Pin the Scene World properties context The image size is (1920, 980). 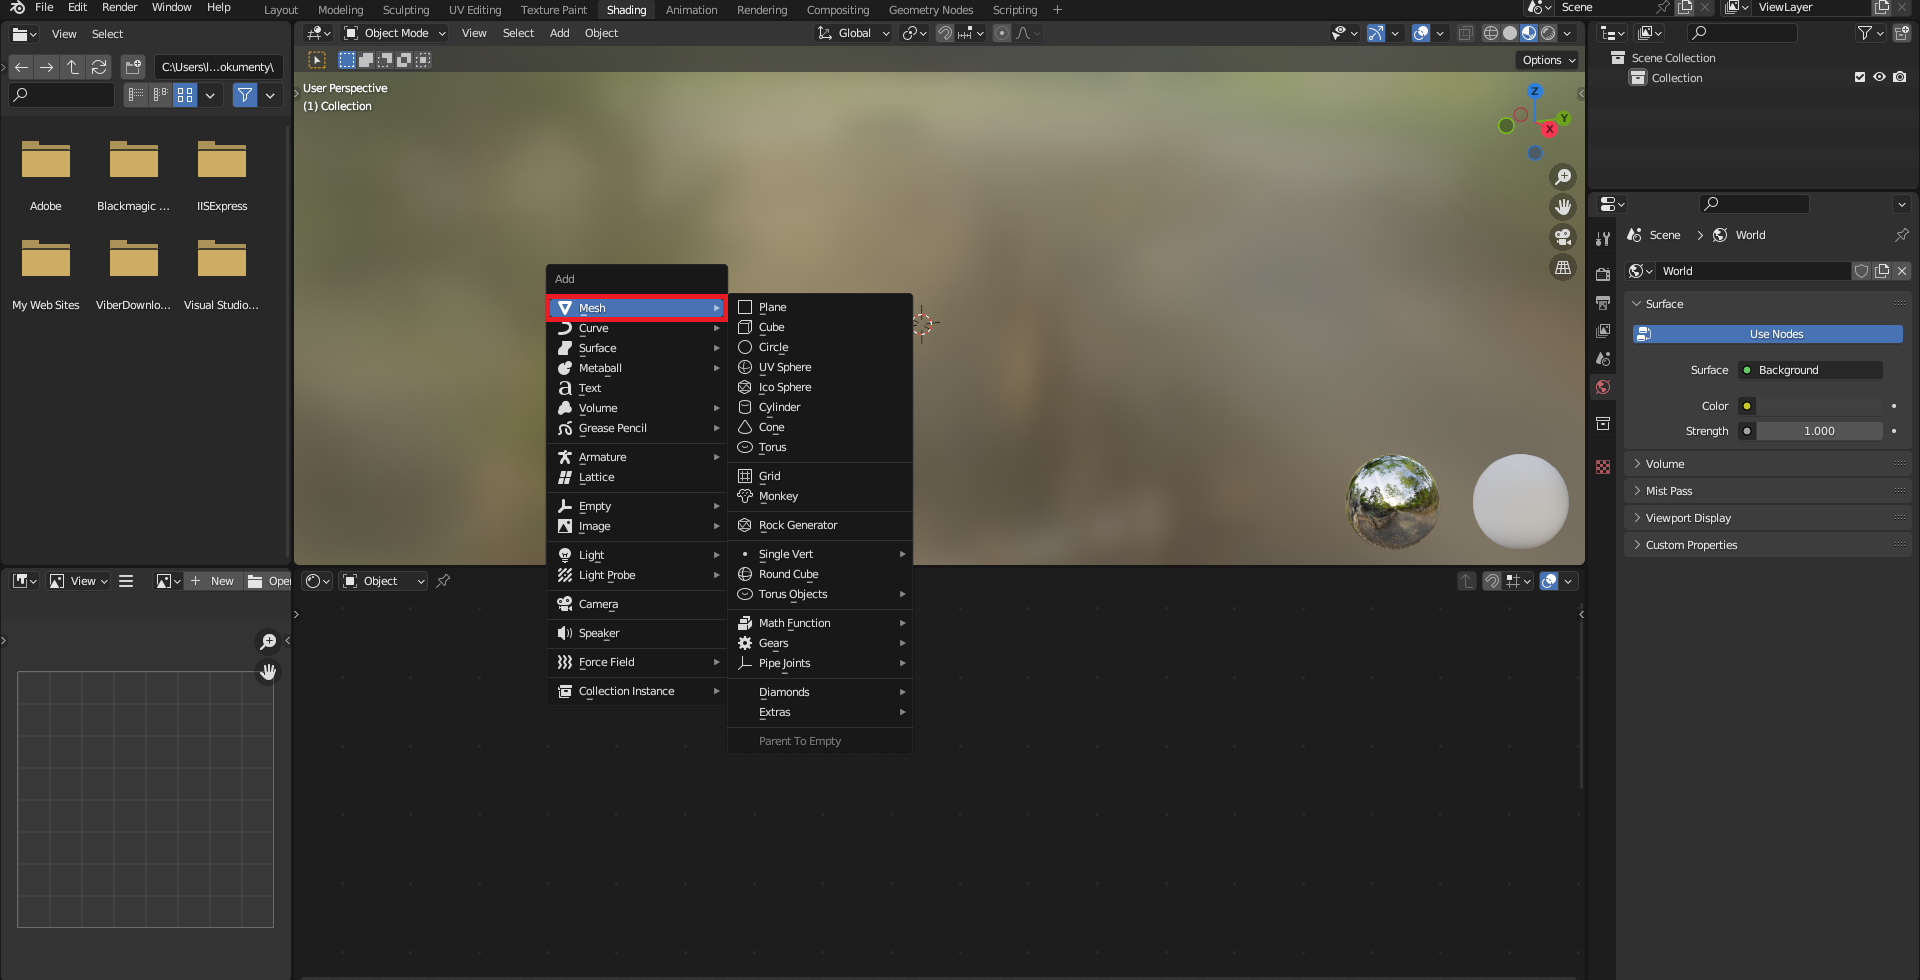click(x=1901, y=235)
